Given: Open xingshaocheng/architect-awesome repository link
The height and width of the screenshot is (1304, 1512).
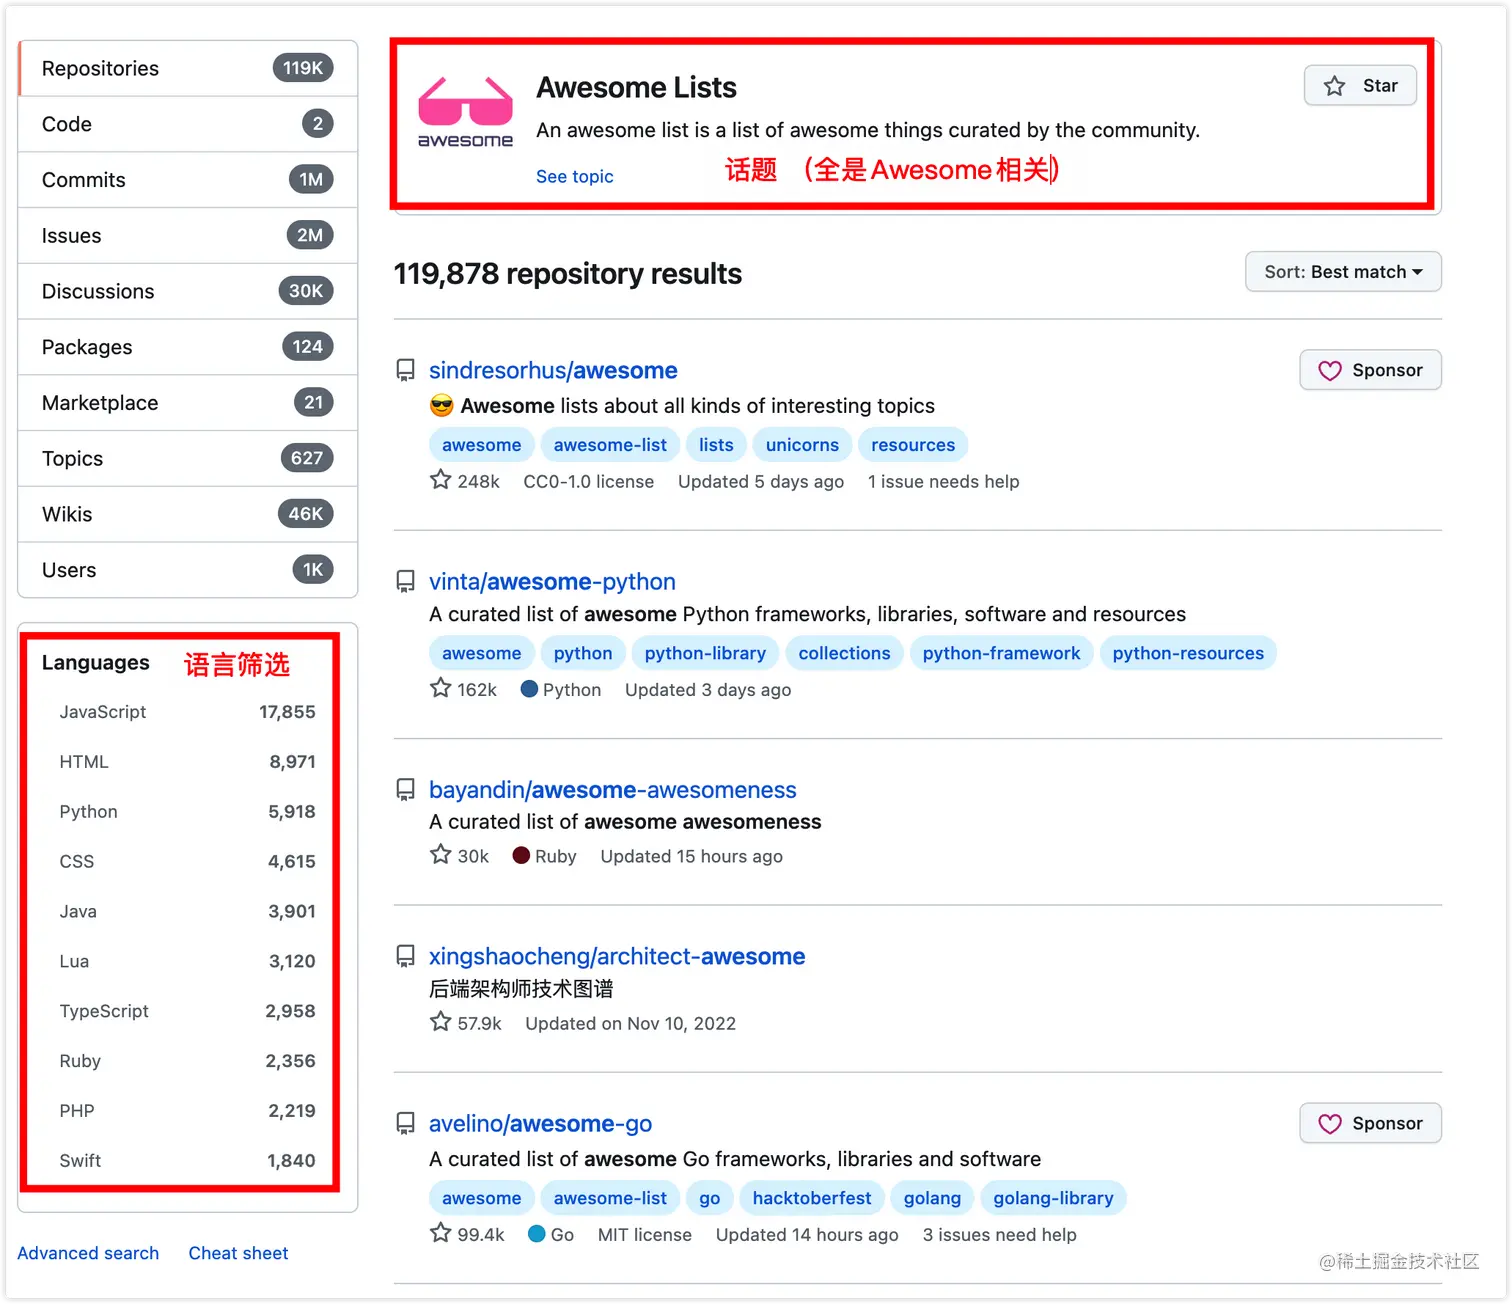Looking at the screenshot, I should click(x=617, y=956).
